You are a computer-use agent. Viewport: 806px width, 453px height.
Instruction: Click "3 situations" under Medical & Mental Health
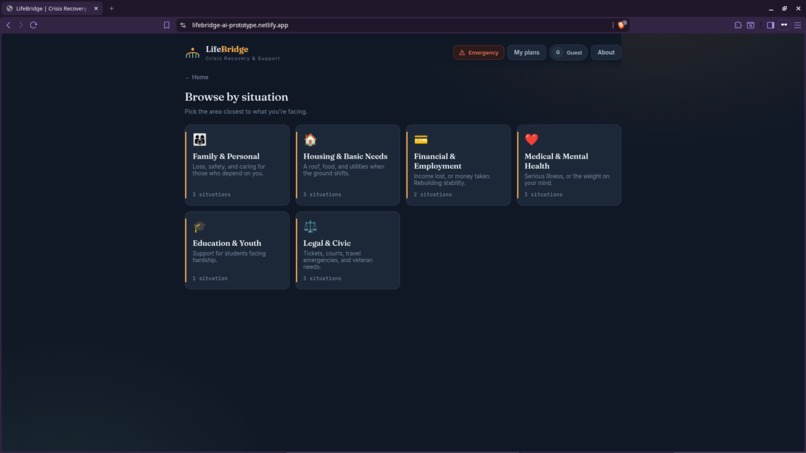click(x=543, y=195)
